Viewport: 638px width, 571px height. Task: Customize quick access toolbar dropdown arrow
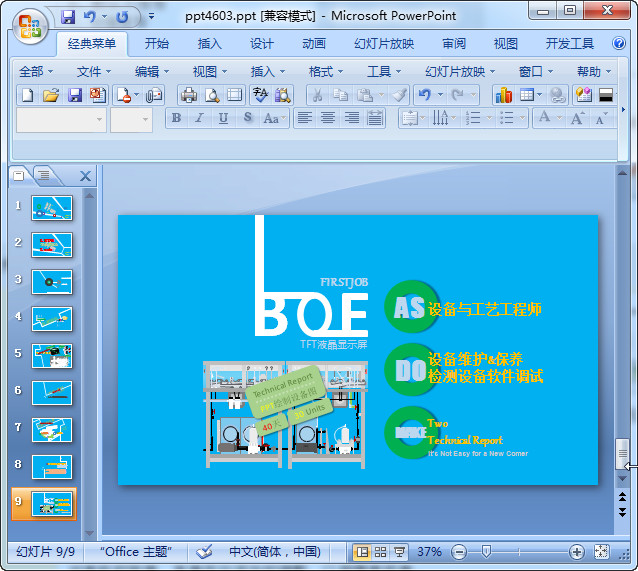pyautogui.click(x=151, y=17)
